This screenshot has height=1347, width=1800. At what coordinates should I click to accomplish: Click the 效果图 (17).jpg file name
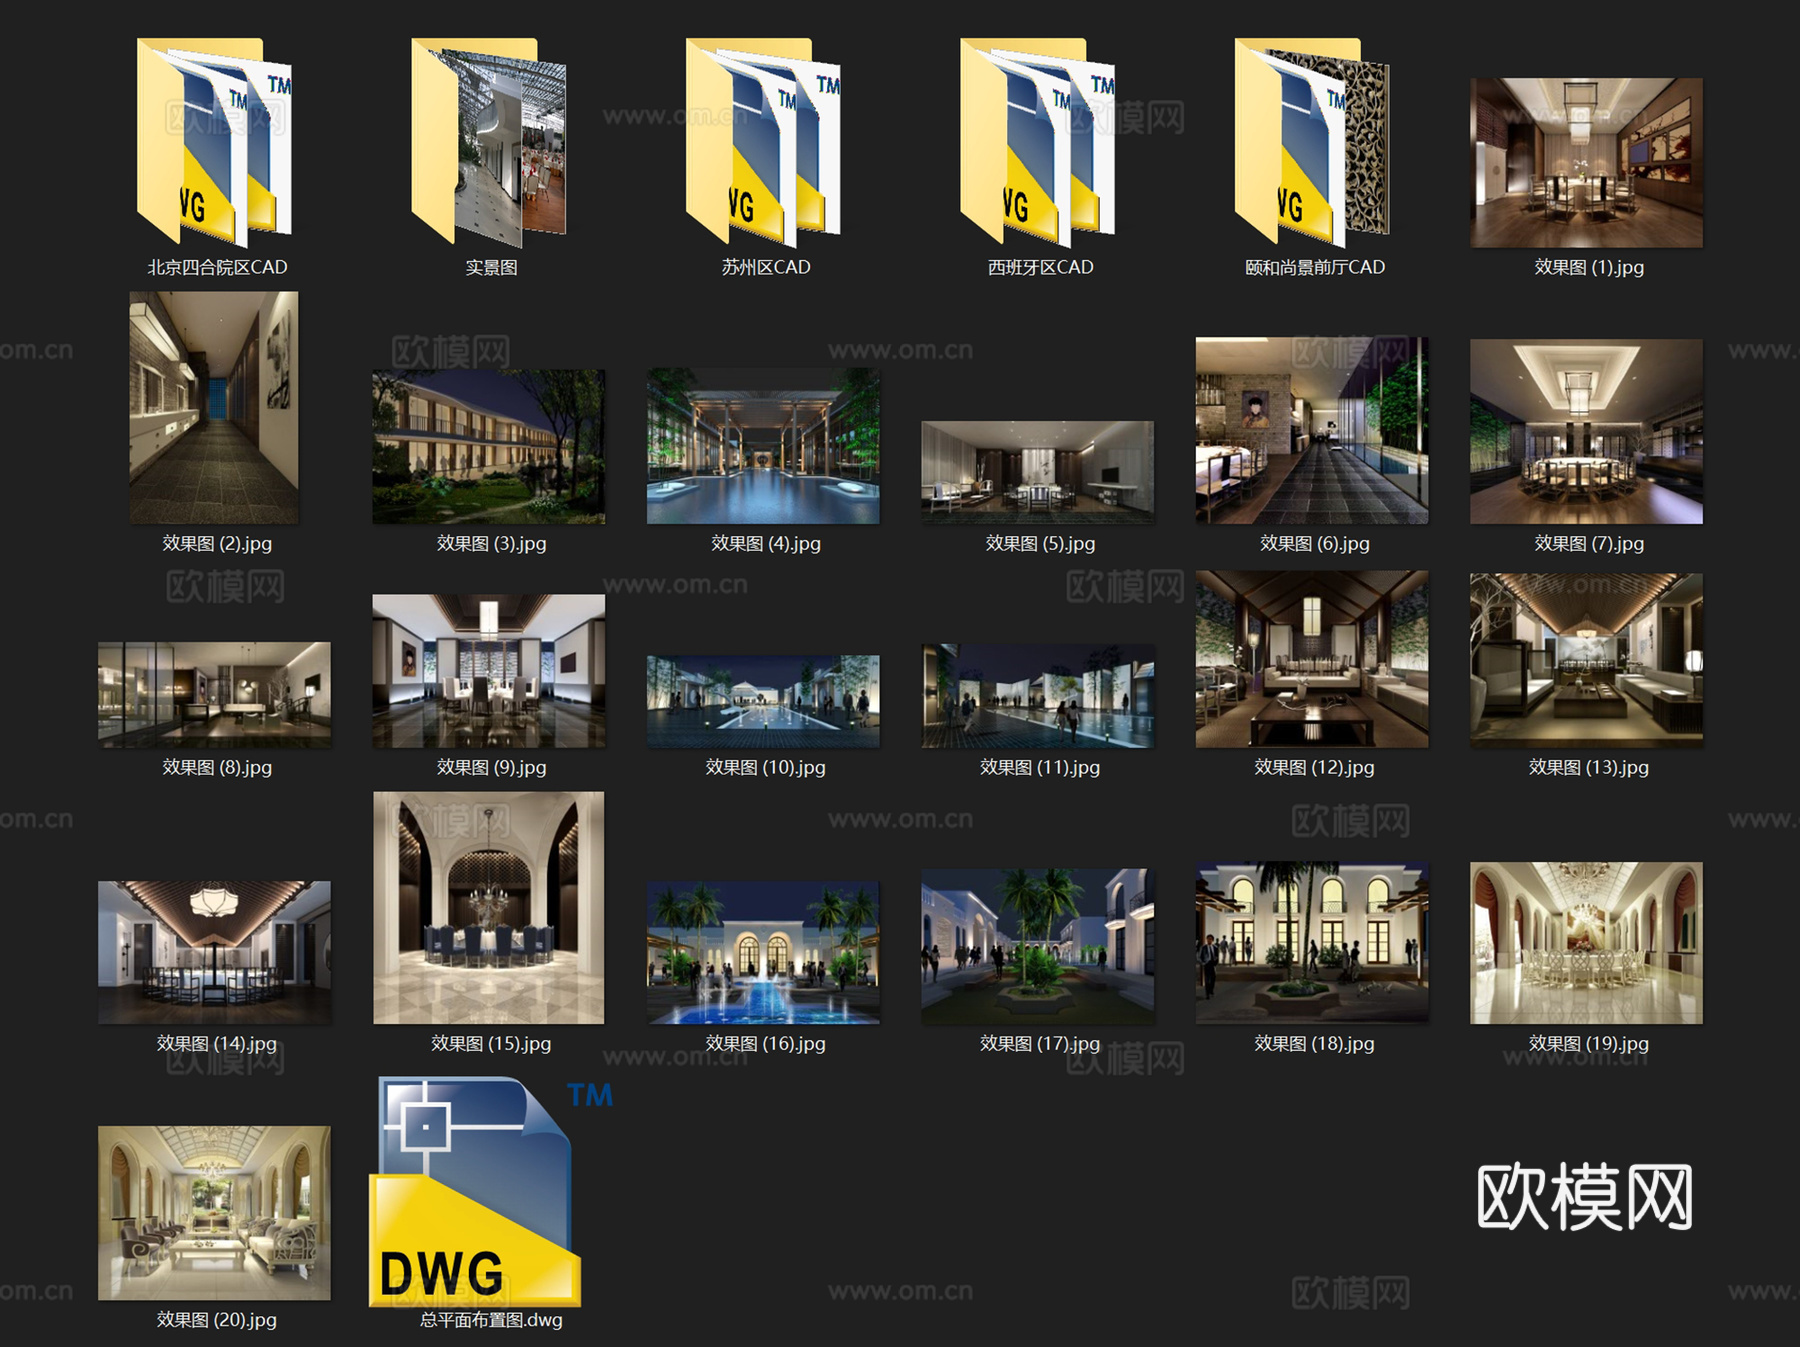pos(1040,1044)
